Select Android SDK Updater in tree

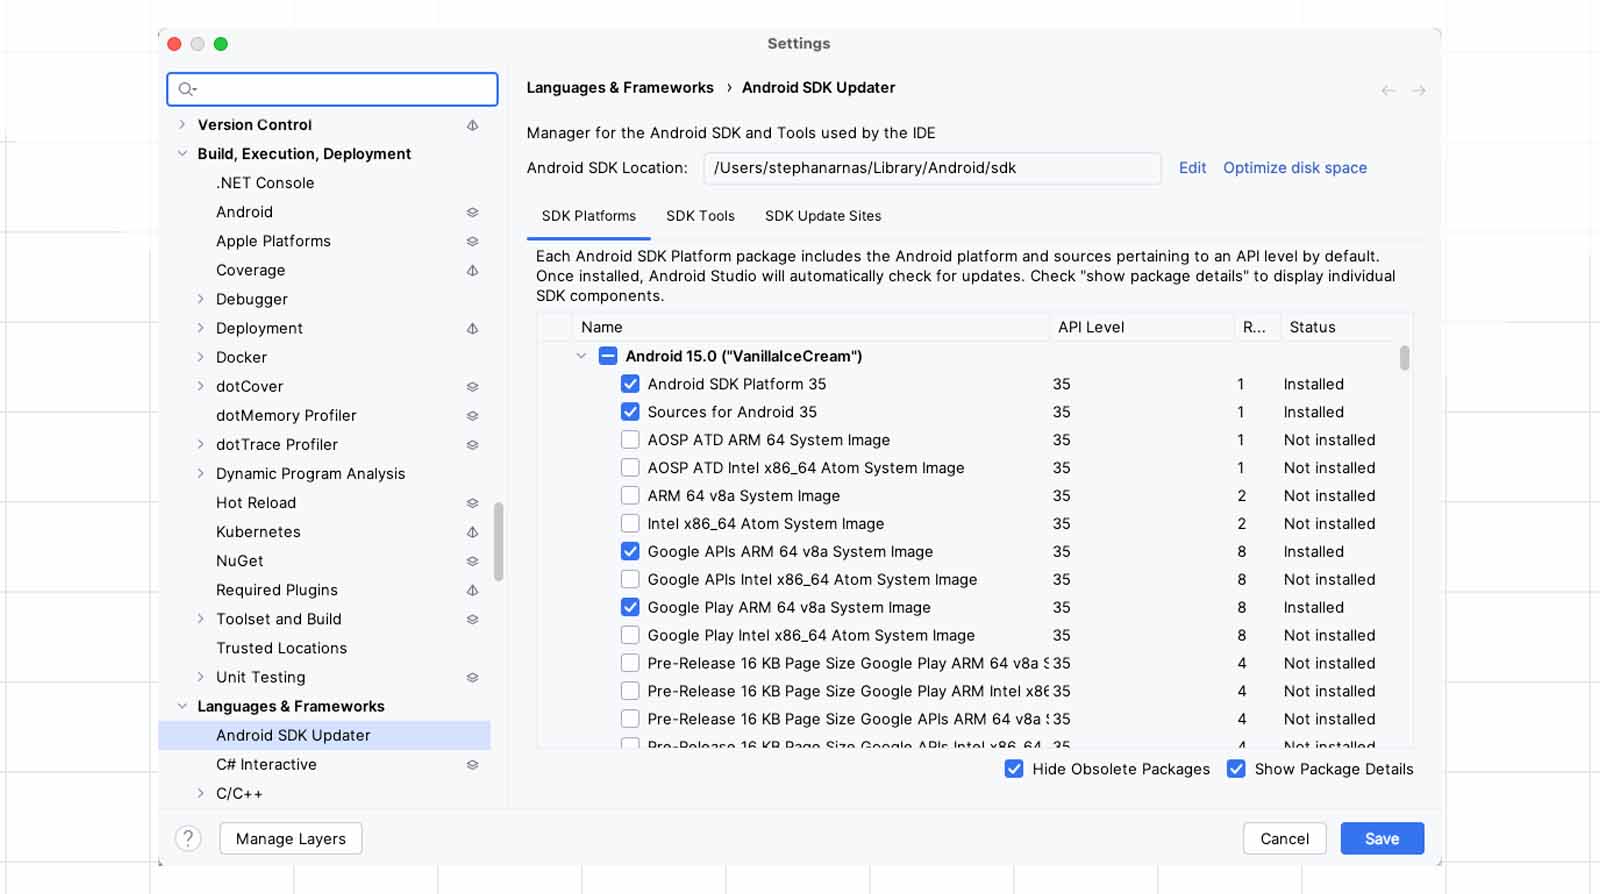click(x=324, y=735)
